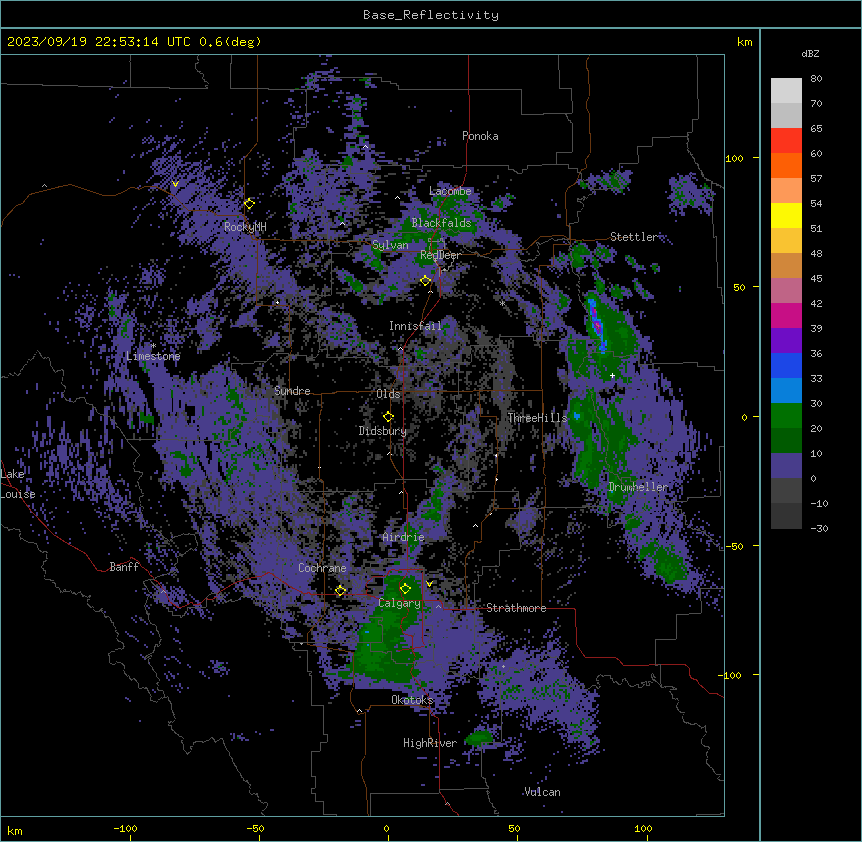Pick the orange 57-60 dBZ legend swatch

tap(786, 165)
